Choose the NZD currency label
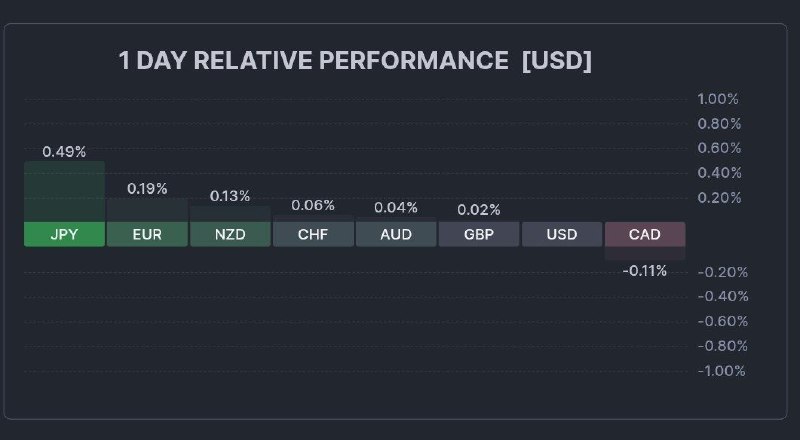Image resolution: width=800 pixels, height=440 pixels. pyautogui.click(x=230, y=235)
